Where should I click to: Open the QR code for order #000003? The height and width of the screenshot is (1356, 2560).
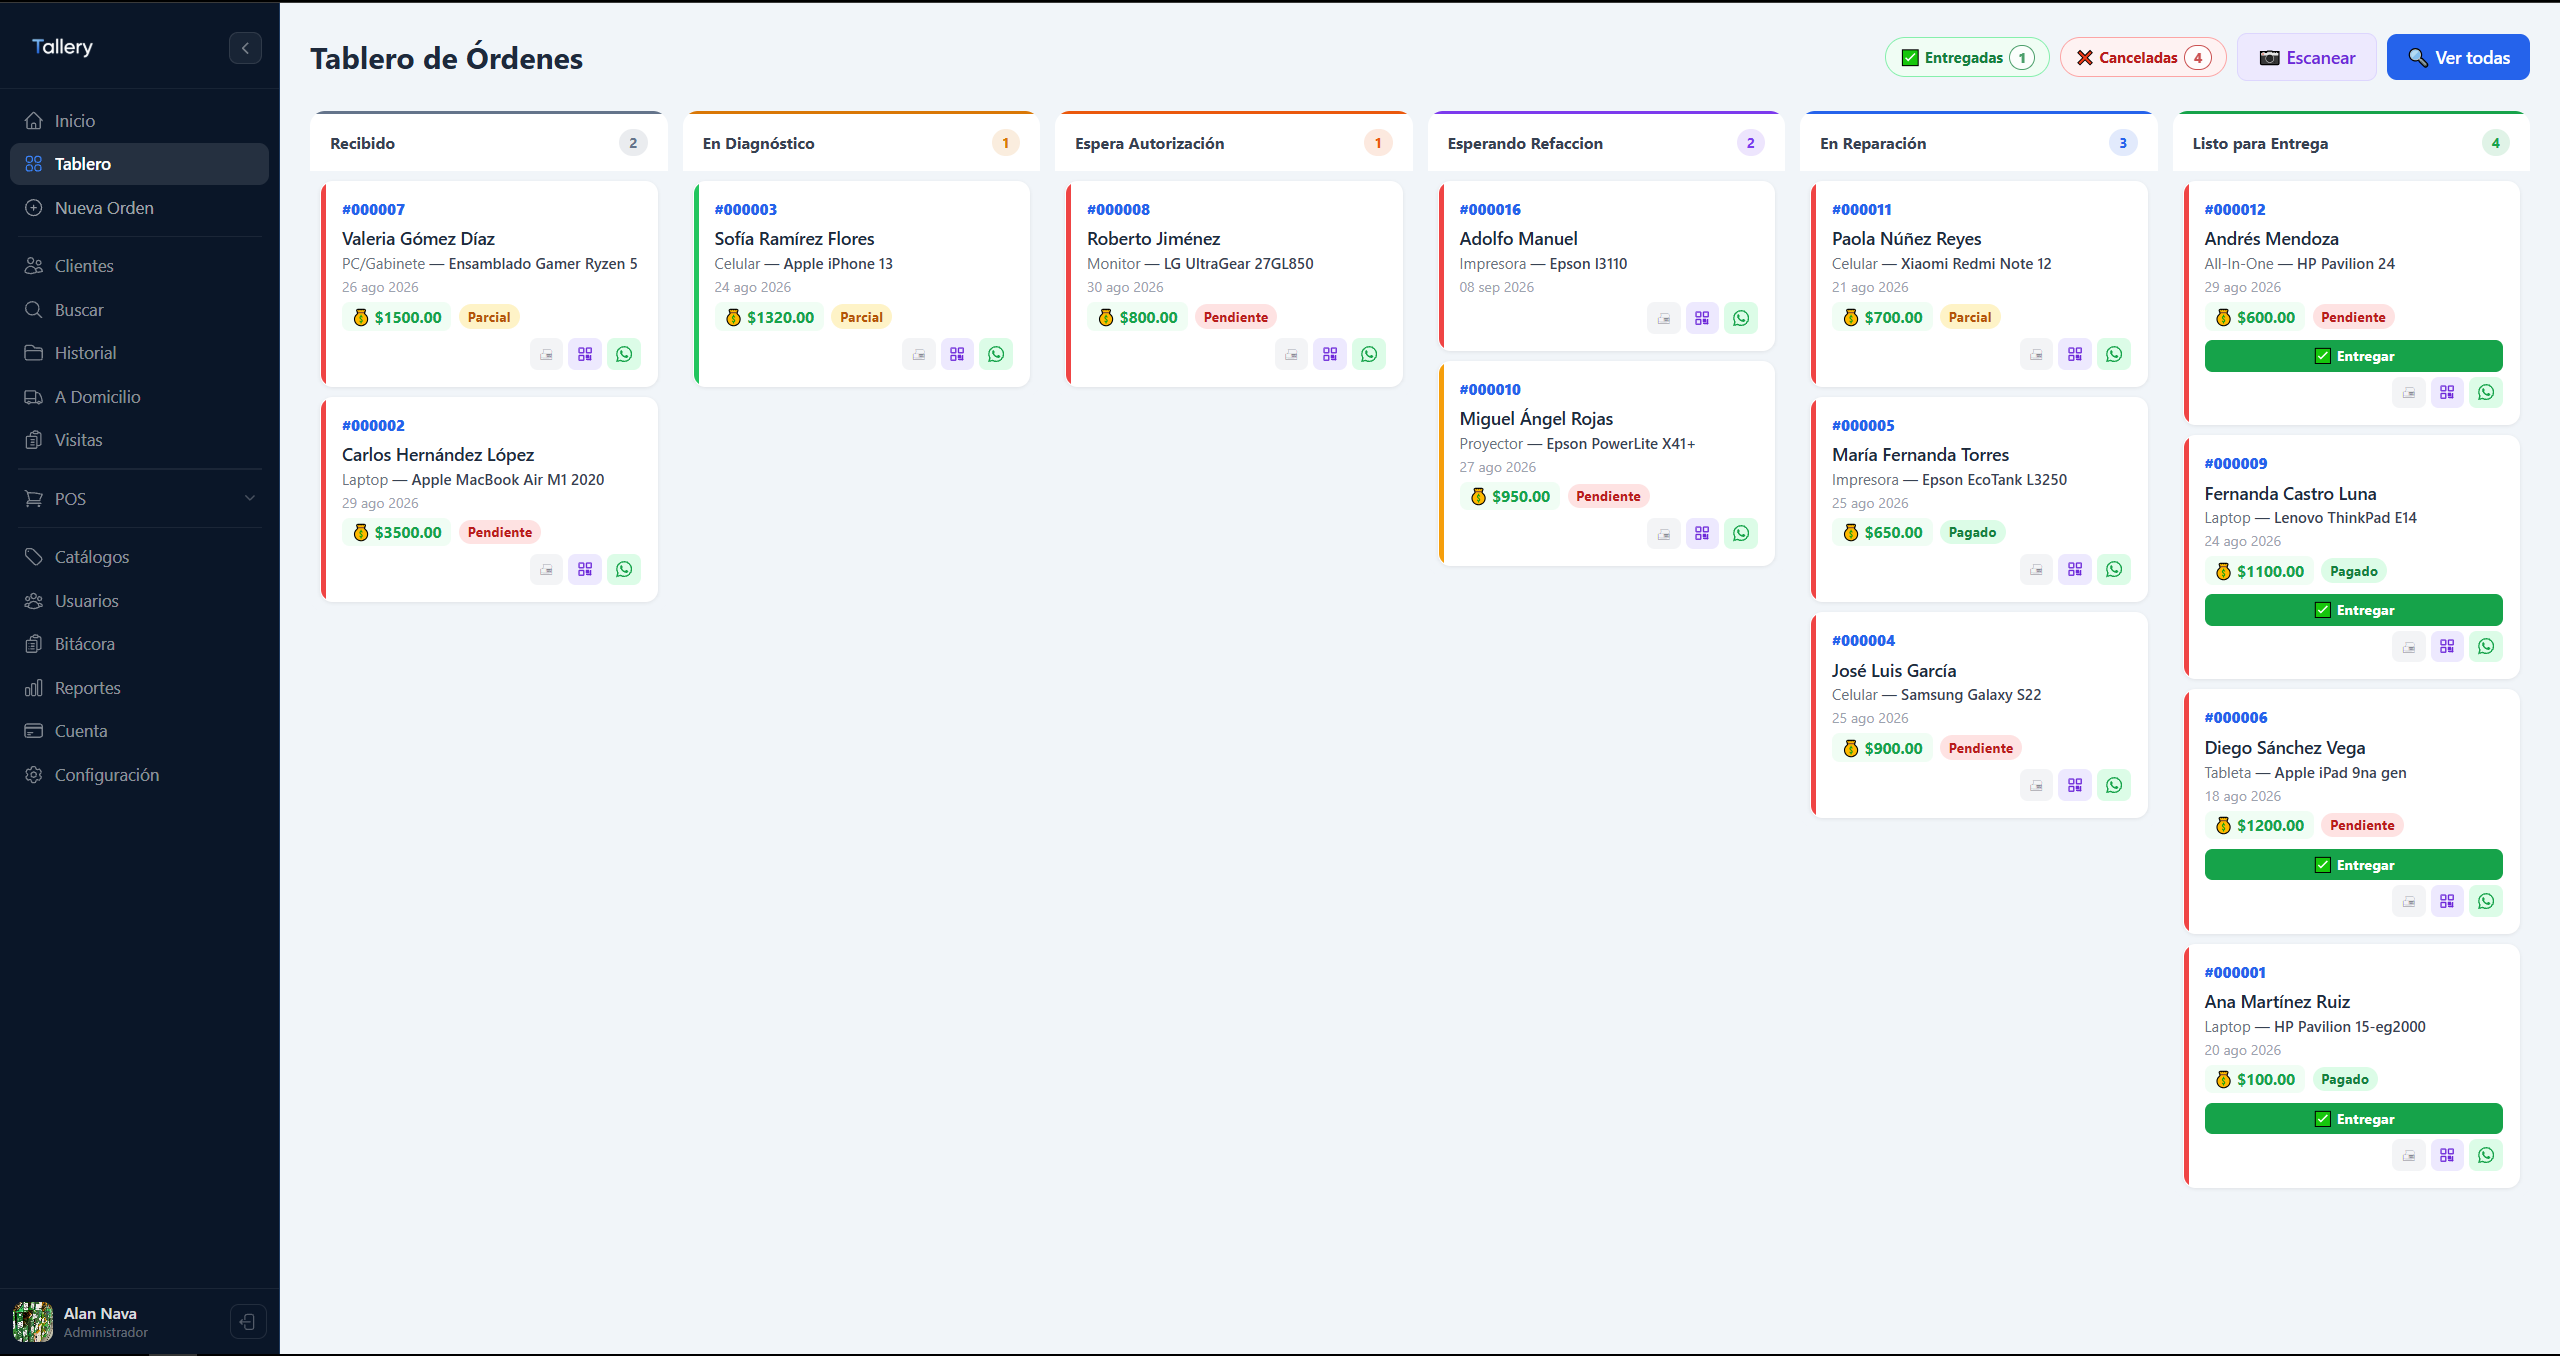(x=957, y=354)
